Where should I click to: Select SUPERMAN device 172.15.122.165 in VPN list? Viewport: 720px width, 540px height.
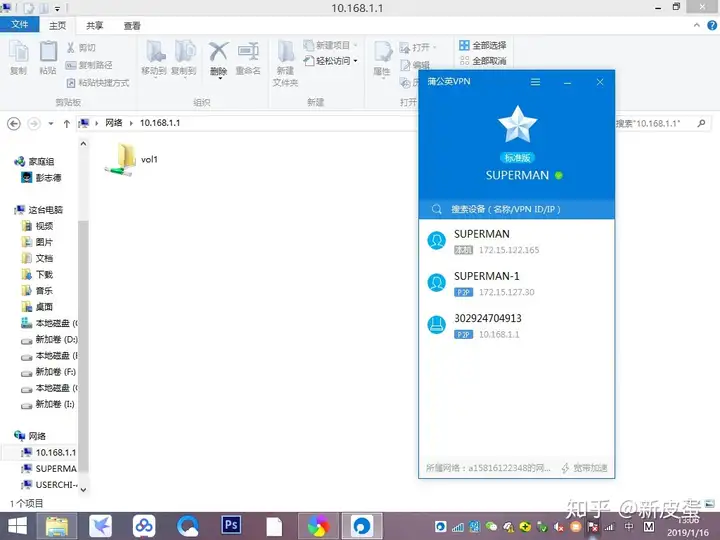(x=517, y=241)
